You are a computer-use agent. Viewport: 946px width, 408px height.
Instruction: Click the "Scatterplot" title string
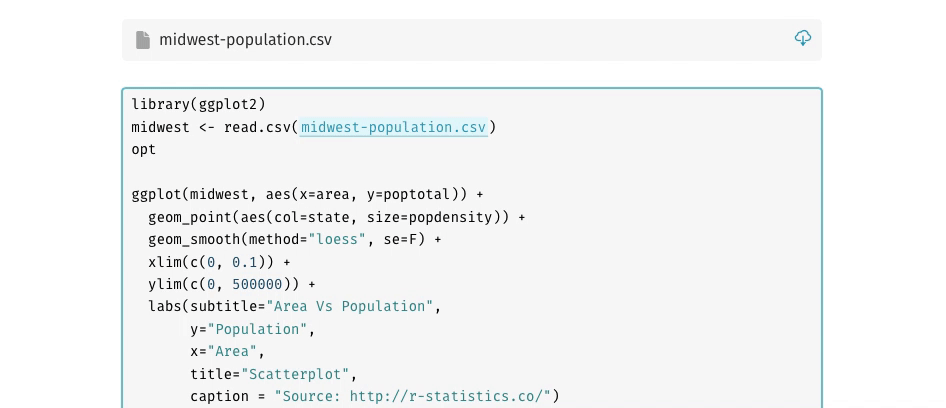coord(294,374)
